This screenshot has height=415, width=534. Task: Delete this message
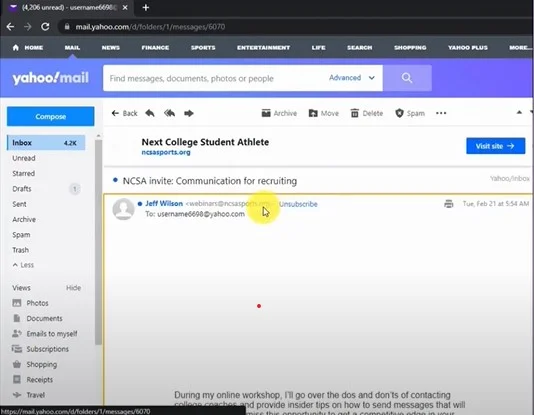(x=367, y=113)
